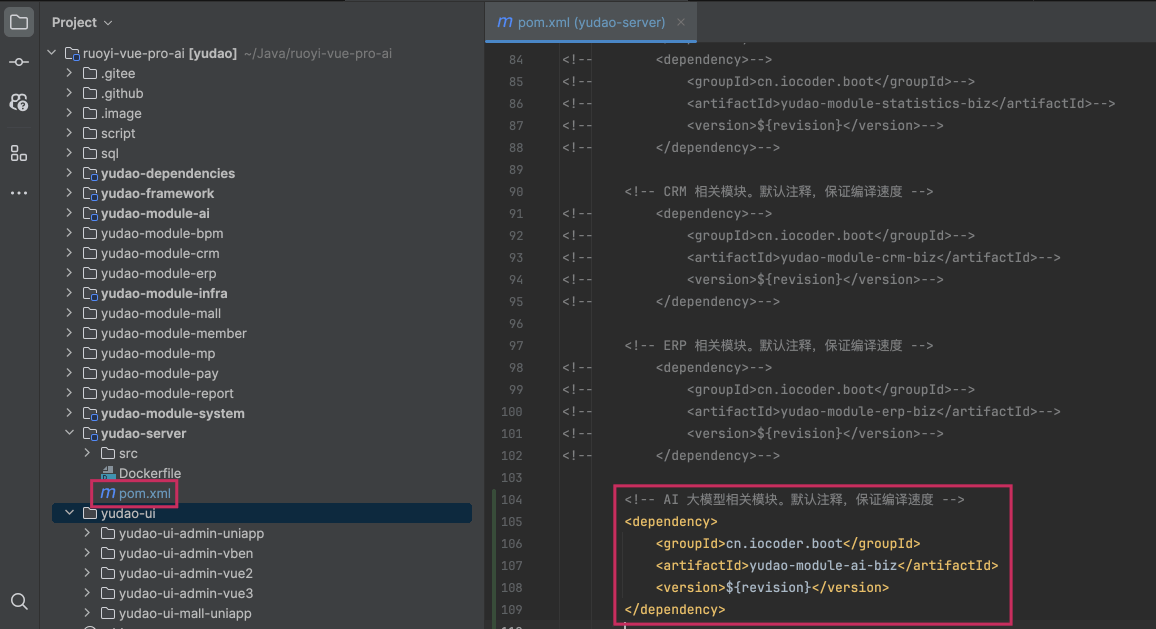Open the Structure tool window icon
Image resolution: width=1156 pixels, height=629 pixels.
point(19,153)
